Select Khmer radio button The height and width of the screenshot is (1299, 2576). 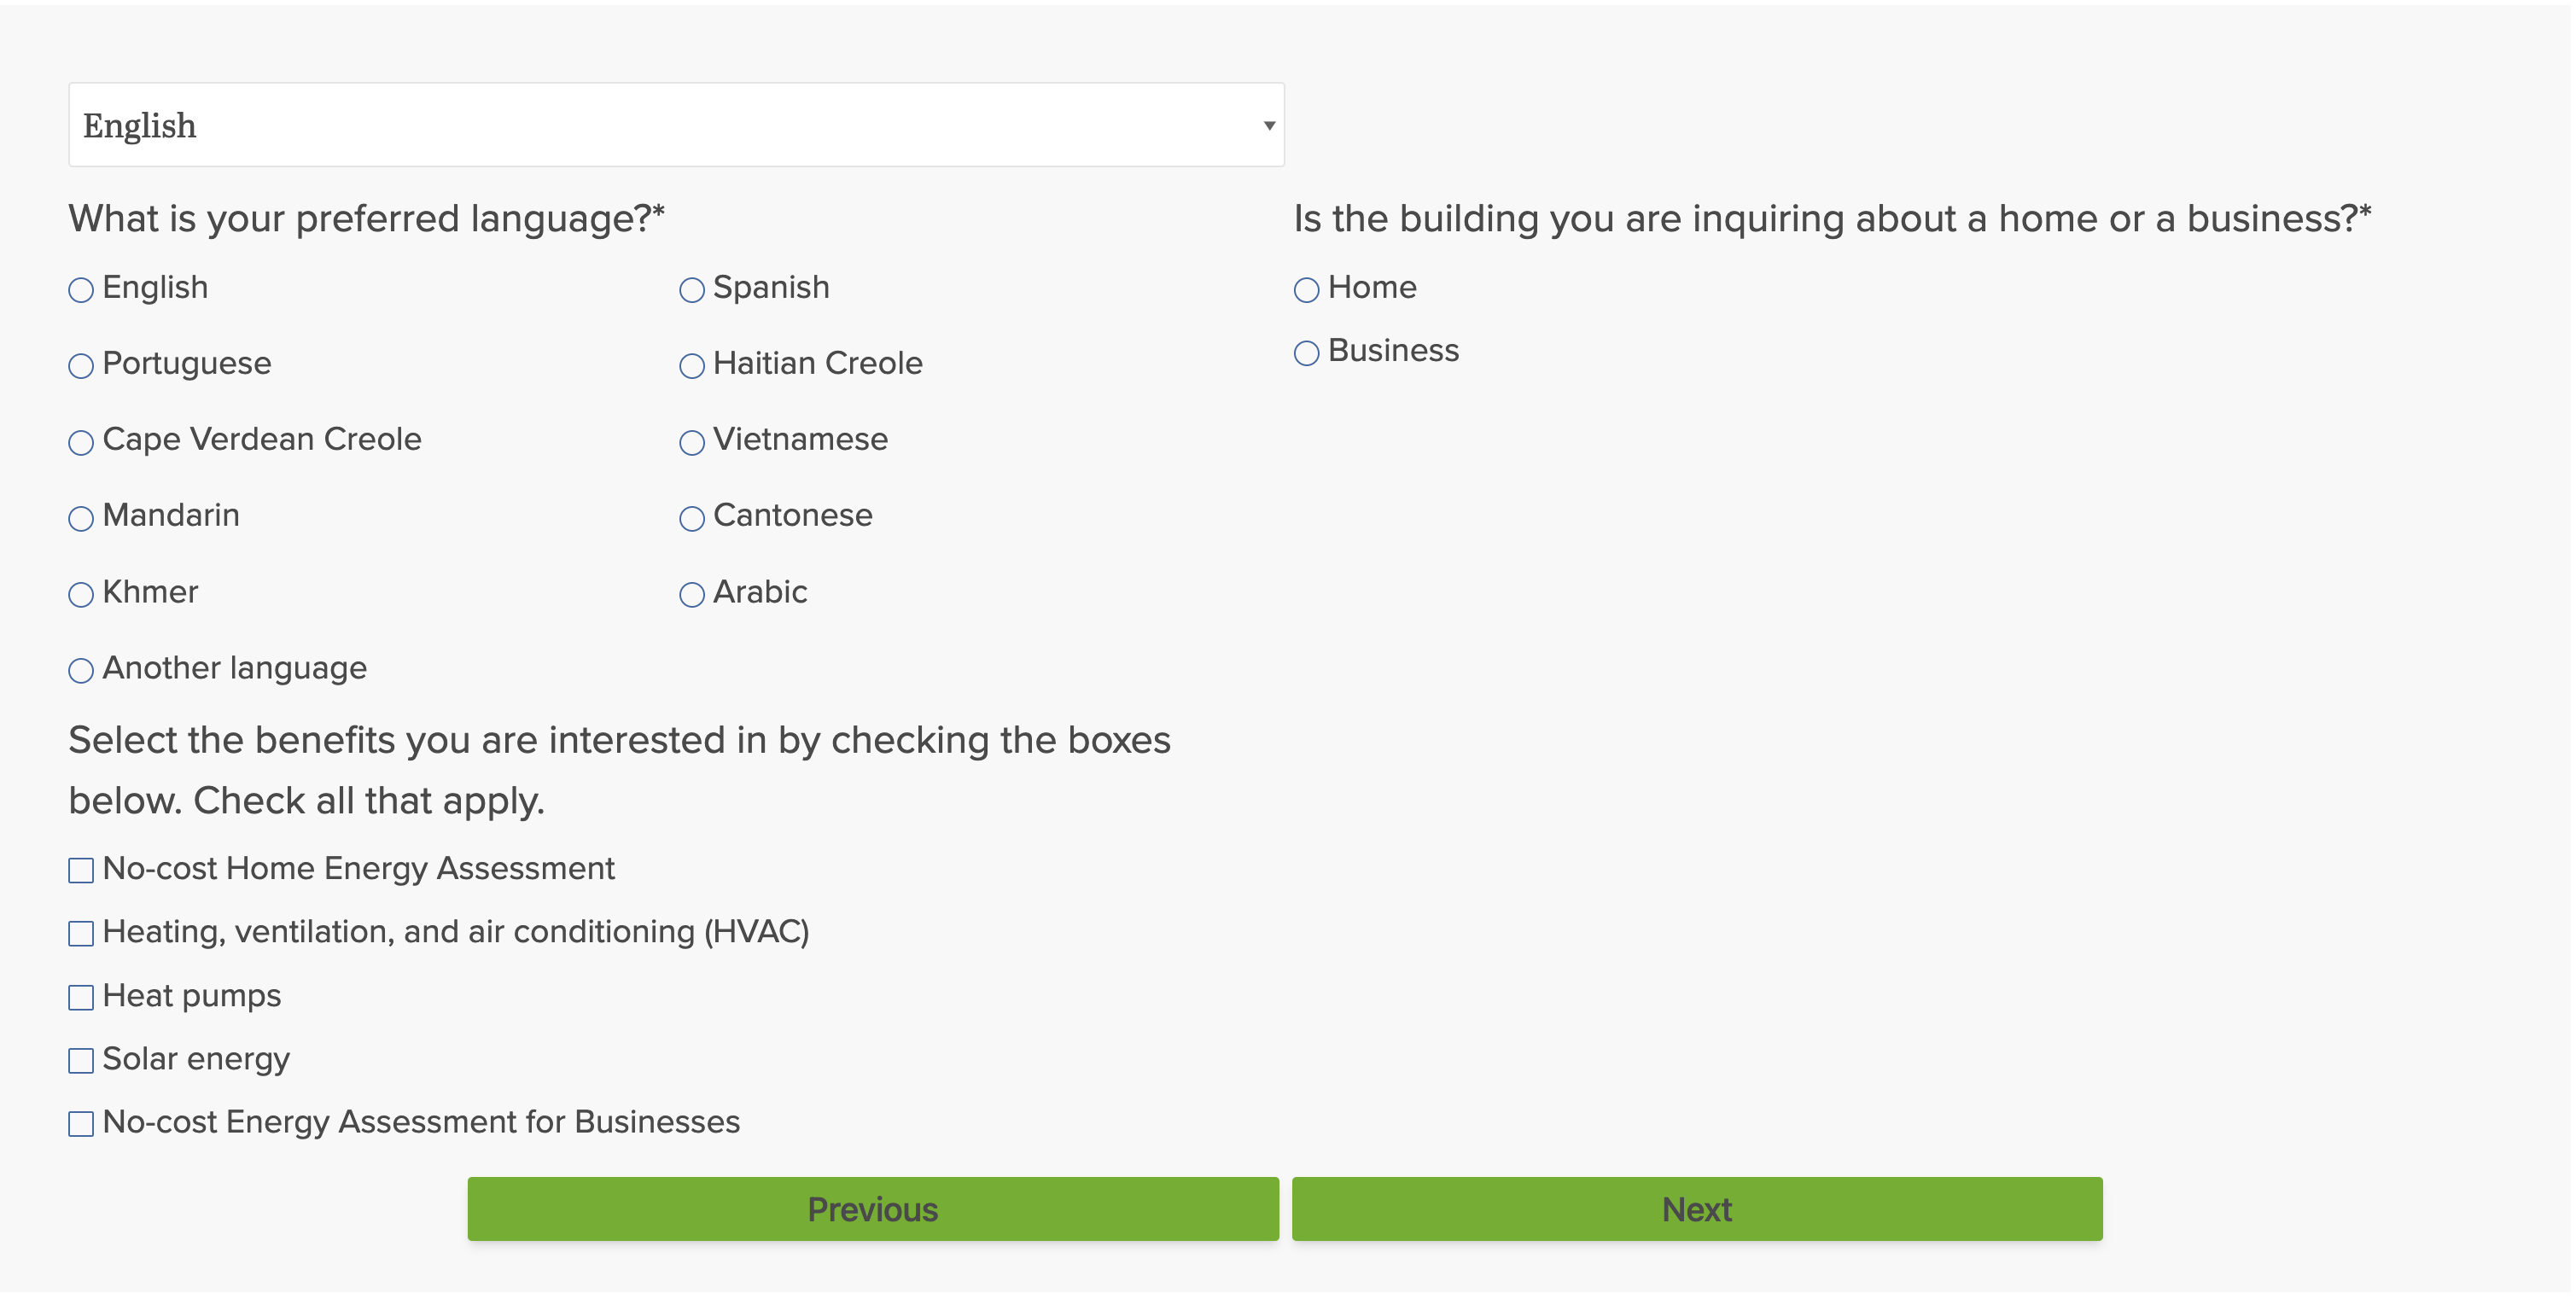point(81,595)
